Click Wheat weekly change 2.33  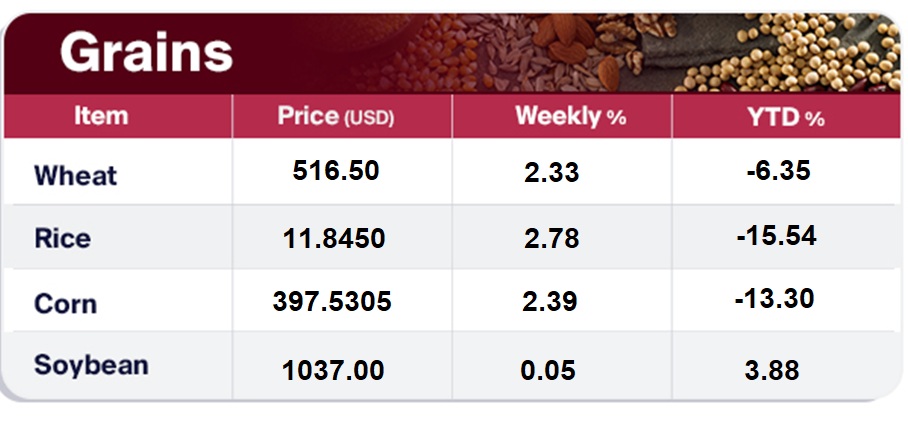pos(551,173)
